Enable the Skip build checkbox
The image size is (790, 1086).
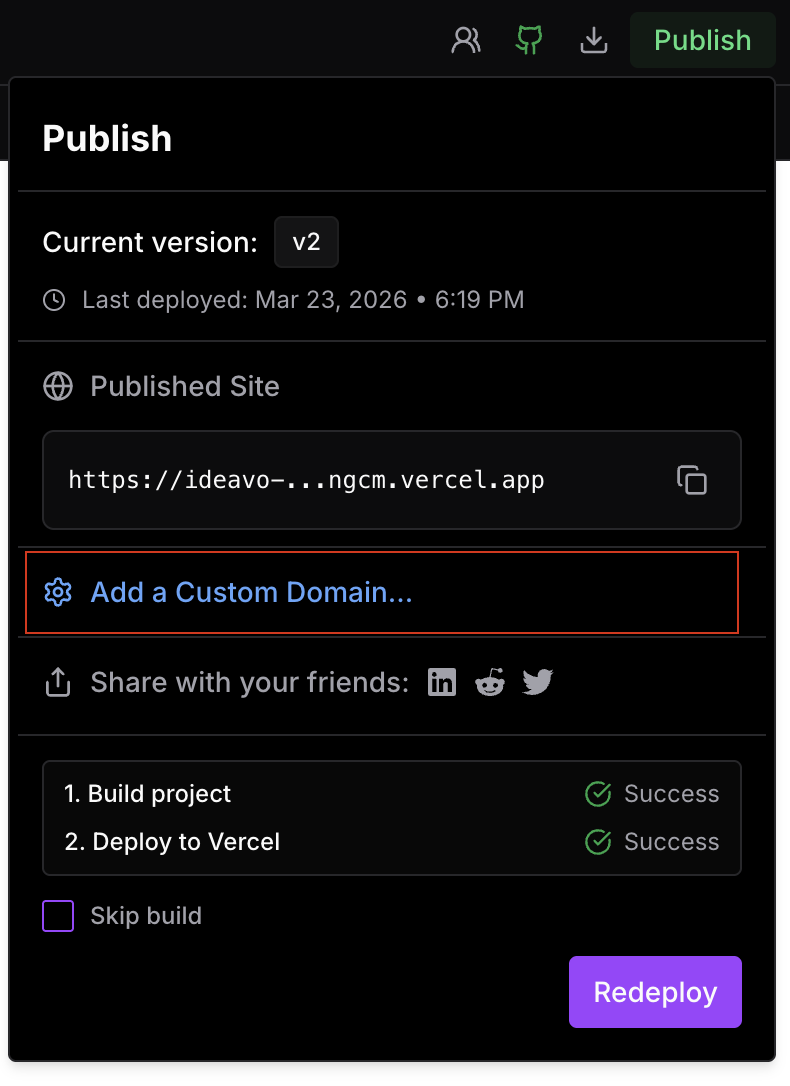[x=58, y=916]
